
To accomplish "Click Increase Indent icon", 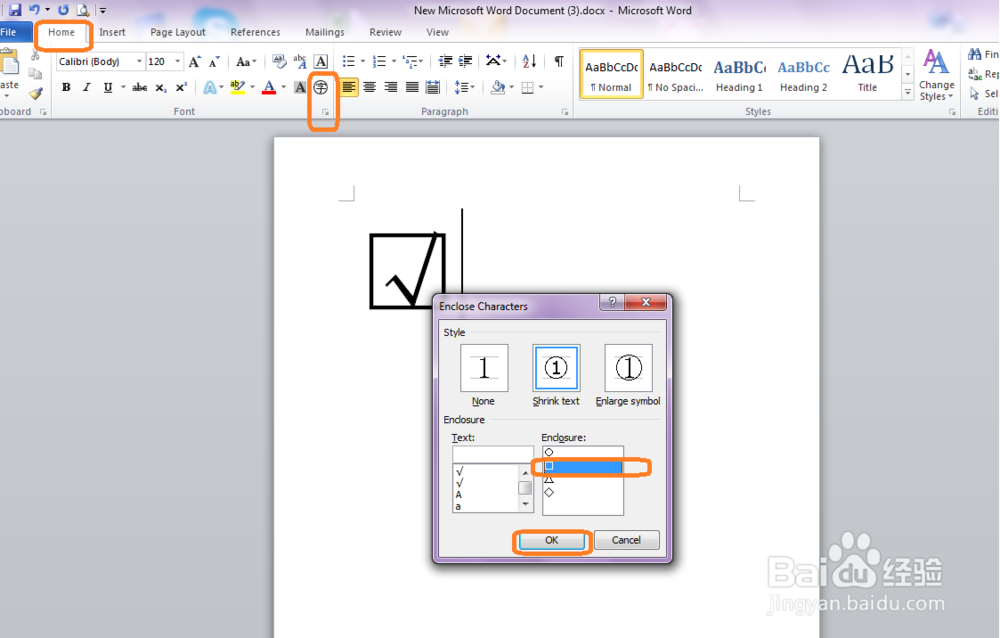I will 466,61.
